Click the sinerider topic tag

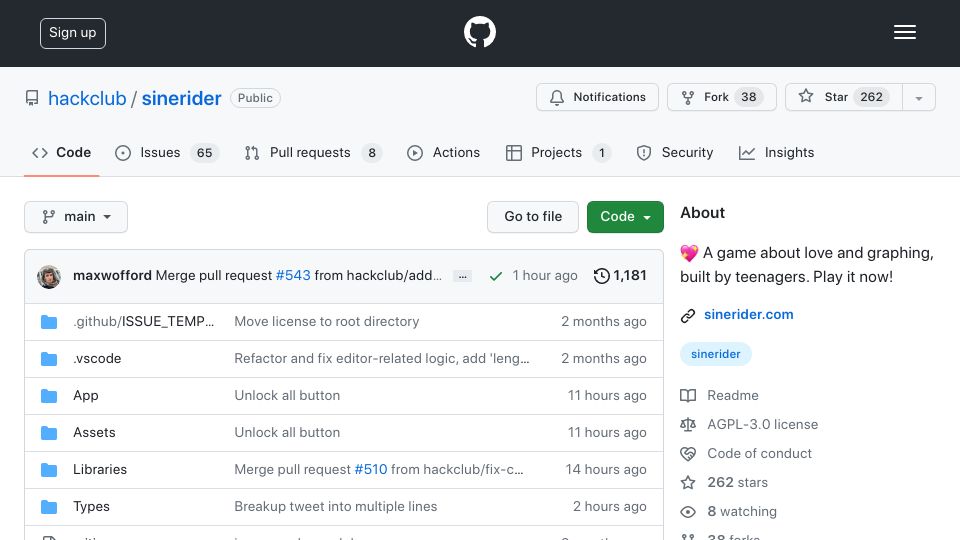pyautogui.click(x=715, y=354)
